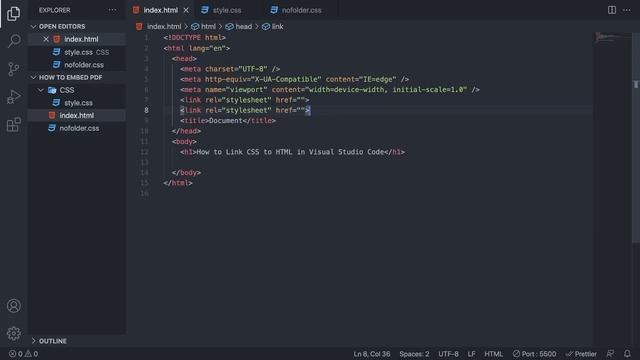Click the minimap code preview
The height and width of the screenshot is (360, 640).
click(612, 38)
